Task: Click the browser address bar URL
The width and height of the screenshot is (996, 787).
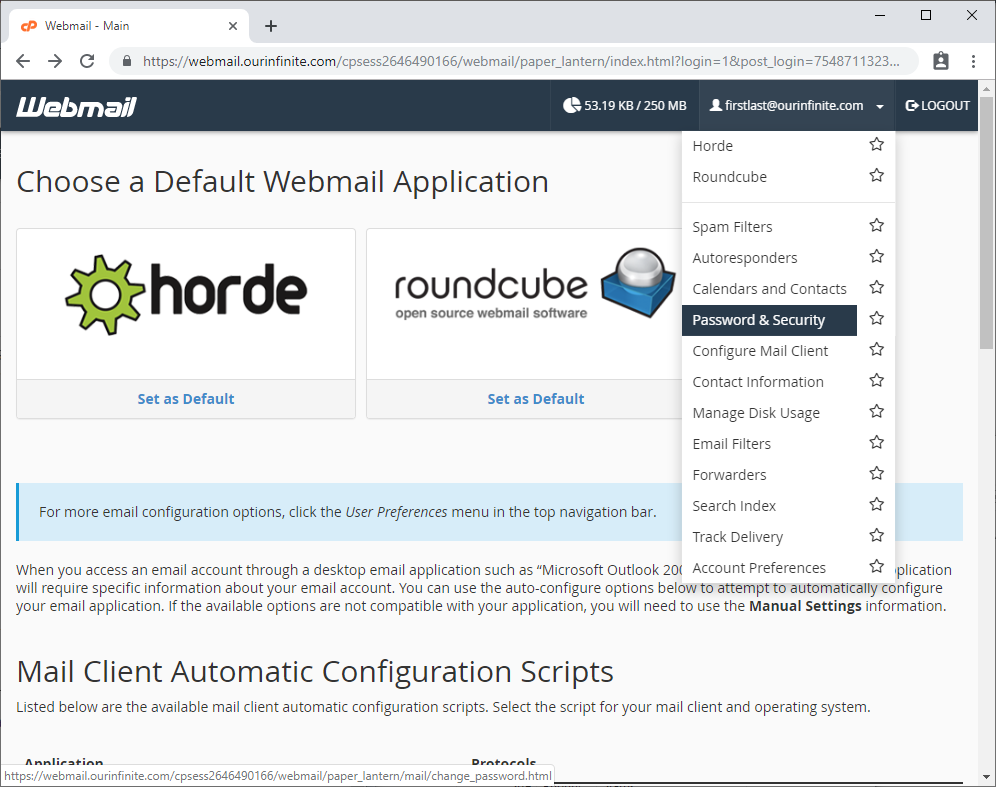Action: (521, 61)
